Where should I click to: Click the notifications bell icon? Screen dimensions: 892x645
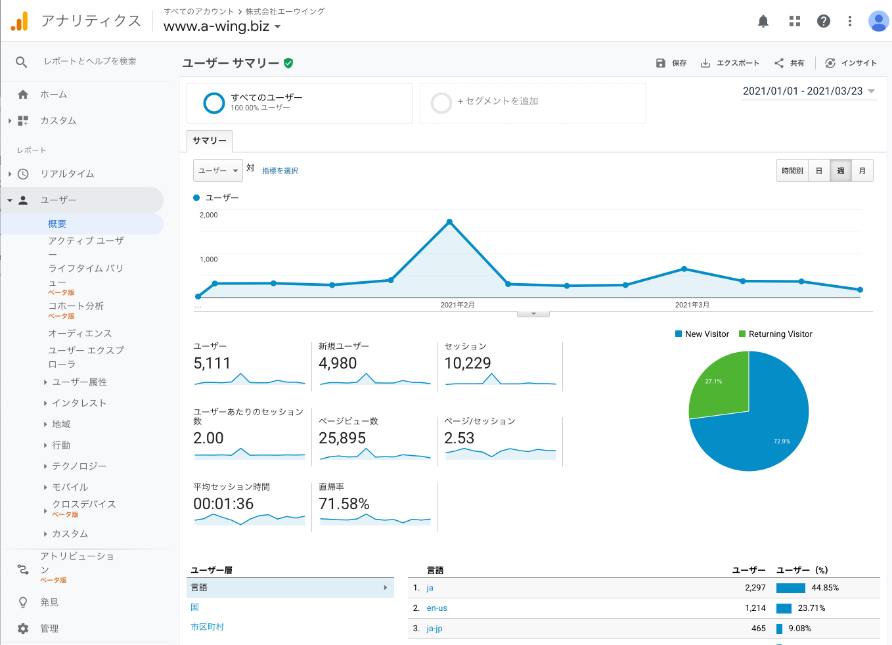[764, 21]
